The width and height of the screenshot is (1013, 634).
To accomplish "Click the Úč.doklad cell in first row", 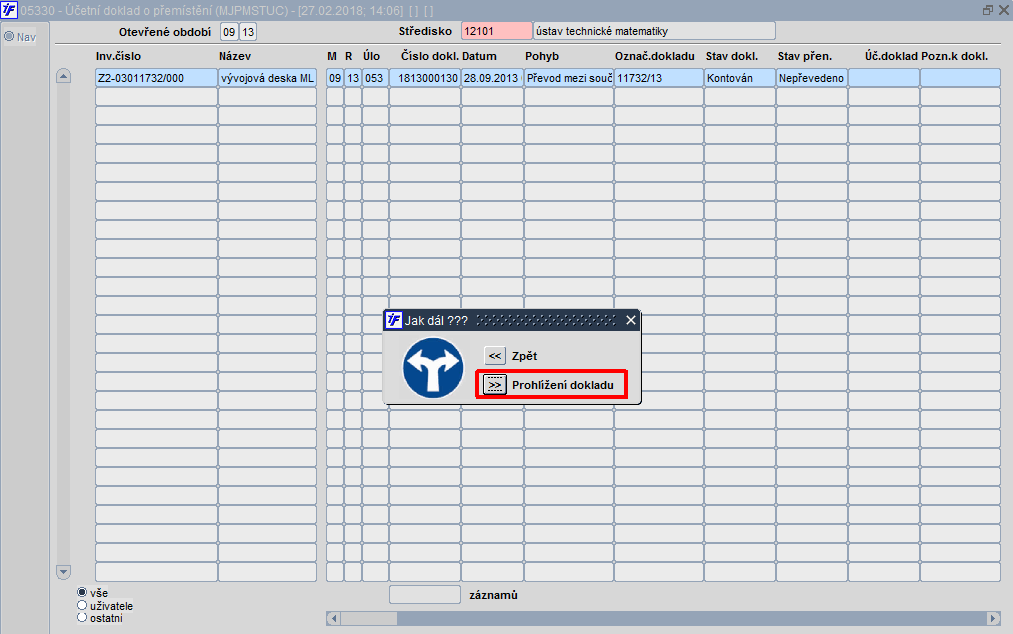I will tap(884, 78).
